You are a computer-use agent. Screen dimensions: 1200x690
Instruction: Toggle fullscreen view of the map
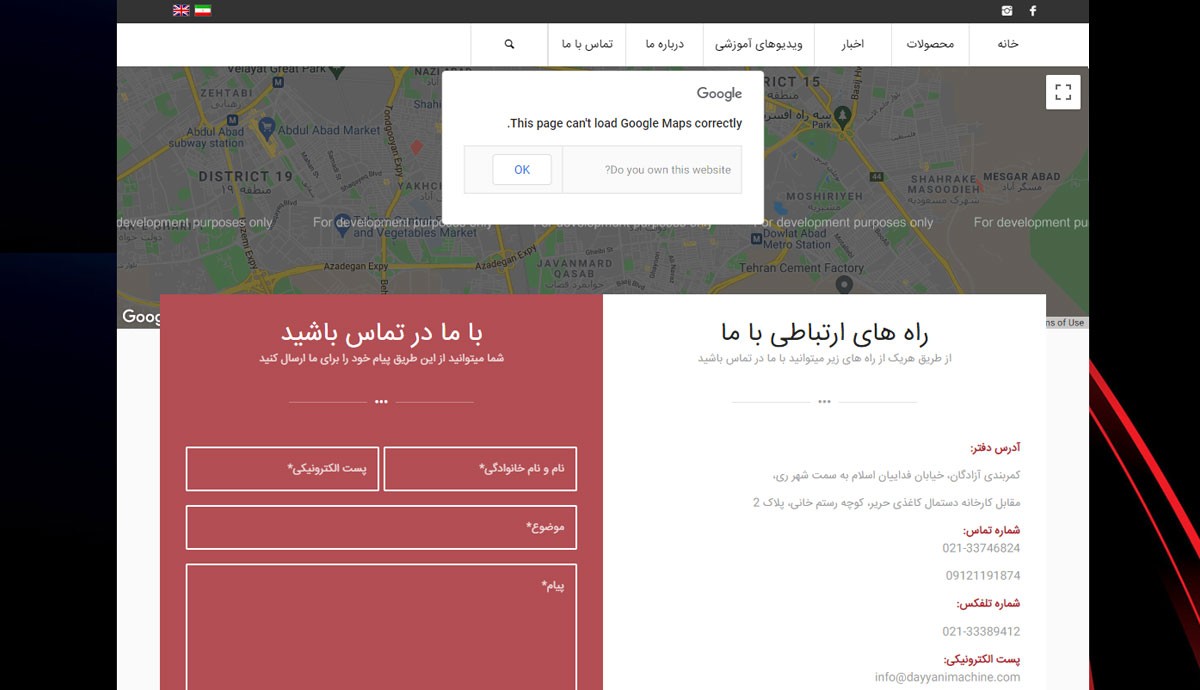[x=1063, y=92]
